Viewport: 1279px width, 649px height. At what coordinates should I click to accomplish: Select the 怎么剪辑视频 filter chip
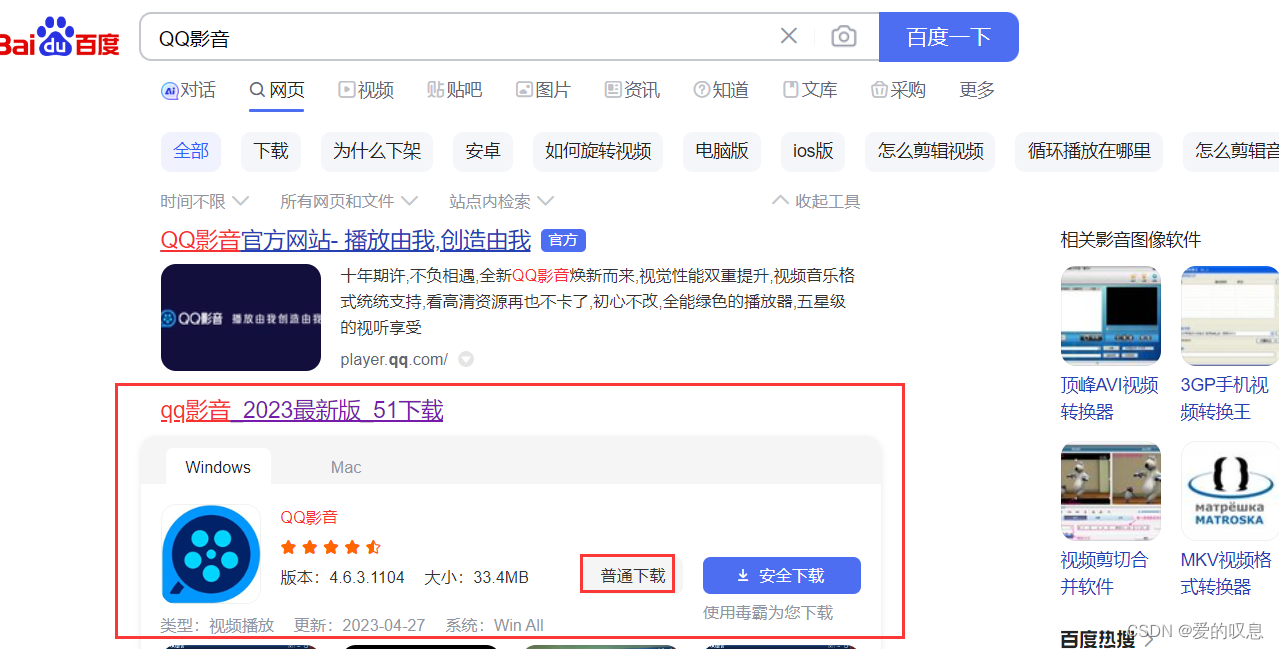(930, 151)
